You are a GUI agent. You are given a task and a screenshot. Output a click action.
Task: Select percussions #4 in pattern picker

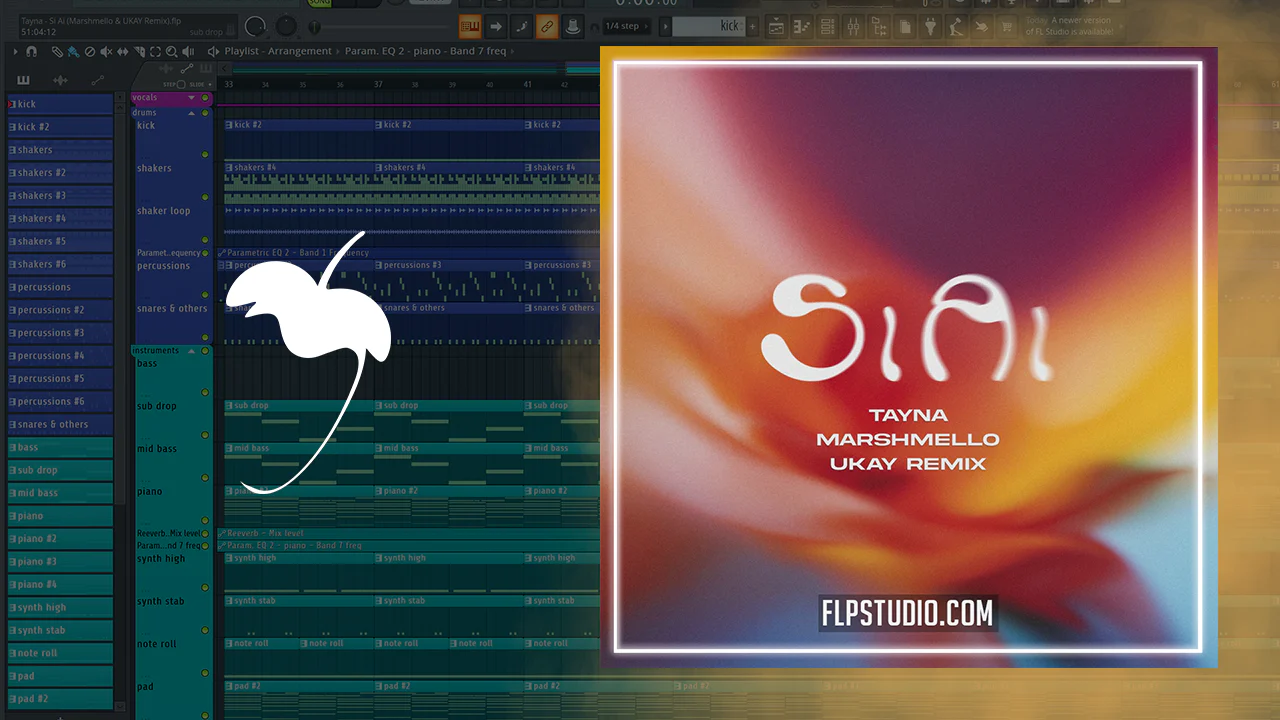point(60,356)
